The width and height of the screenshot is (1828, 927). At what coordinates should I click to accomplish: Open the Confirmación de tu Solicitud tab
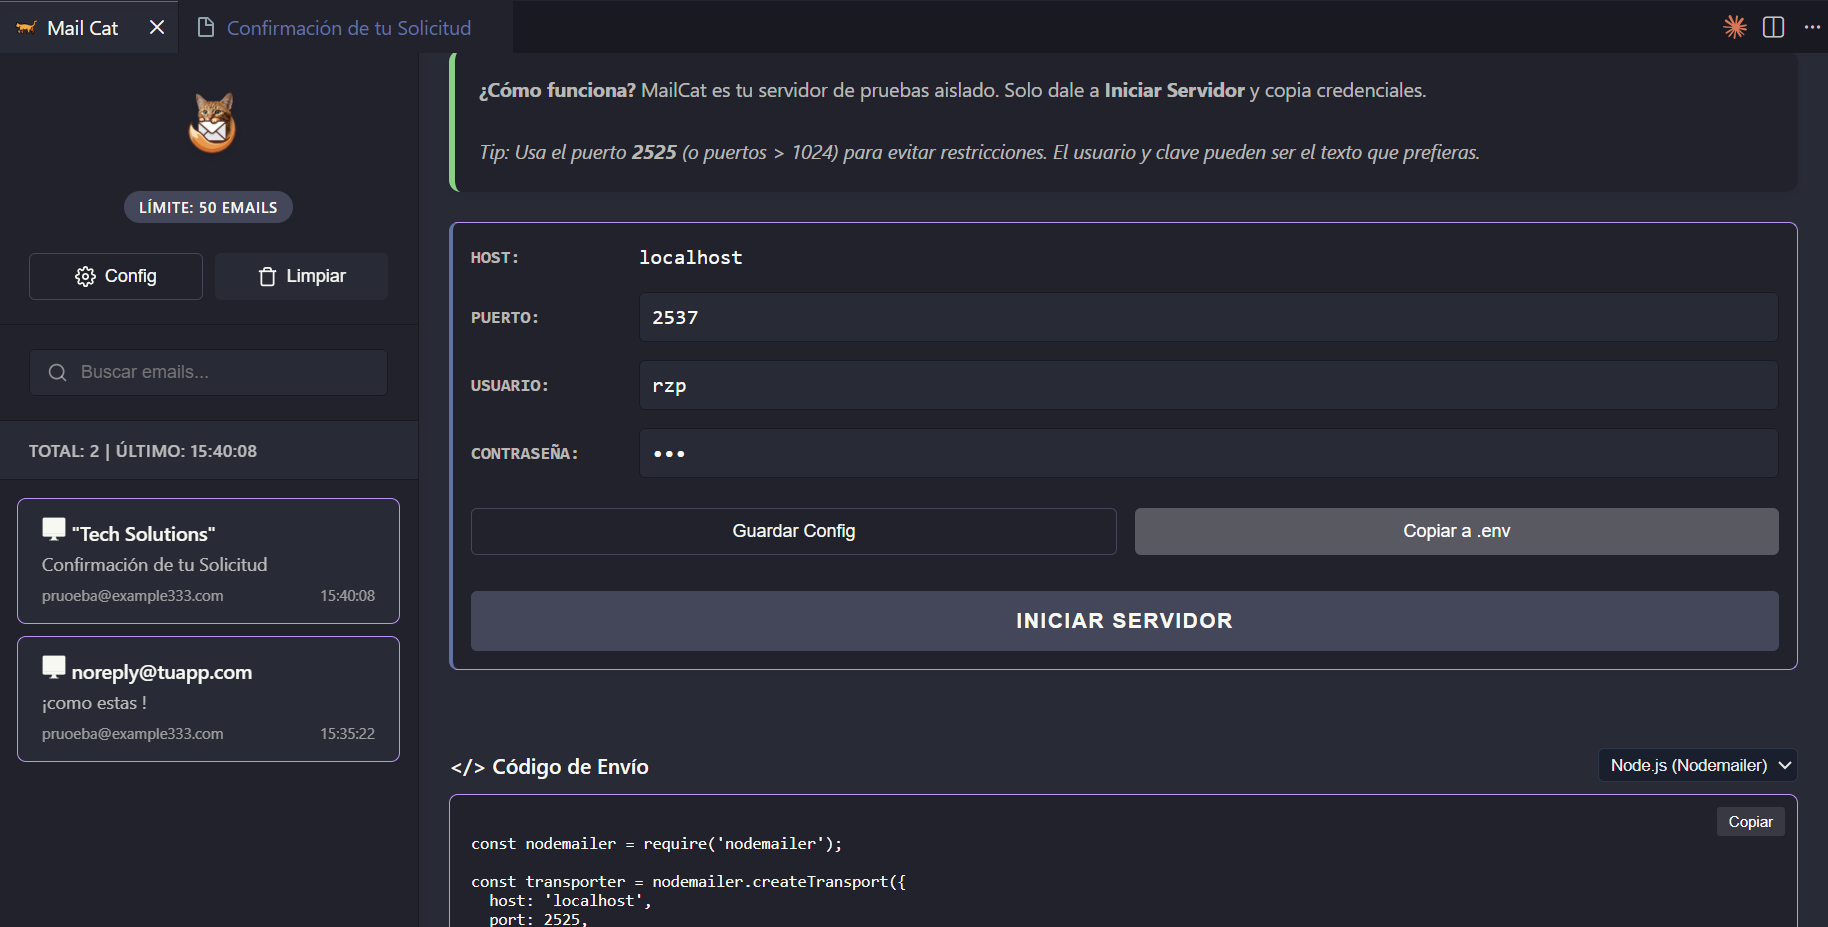click(x=348, y=28)
